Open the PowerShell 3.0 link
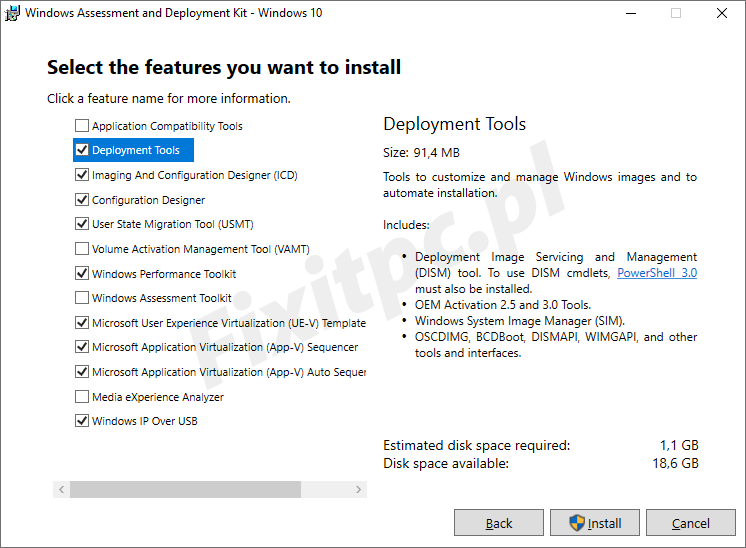746x548 pixels. [x=657, y=273]
